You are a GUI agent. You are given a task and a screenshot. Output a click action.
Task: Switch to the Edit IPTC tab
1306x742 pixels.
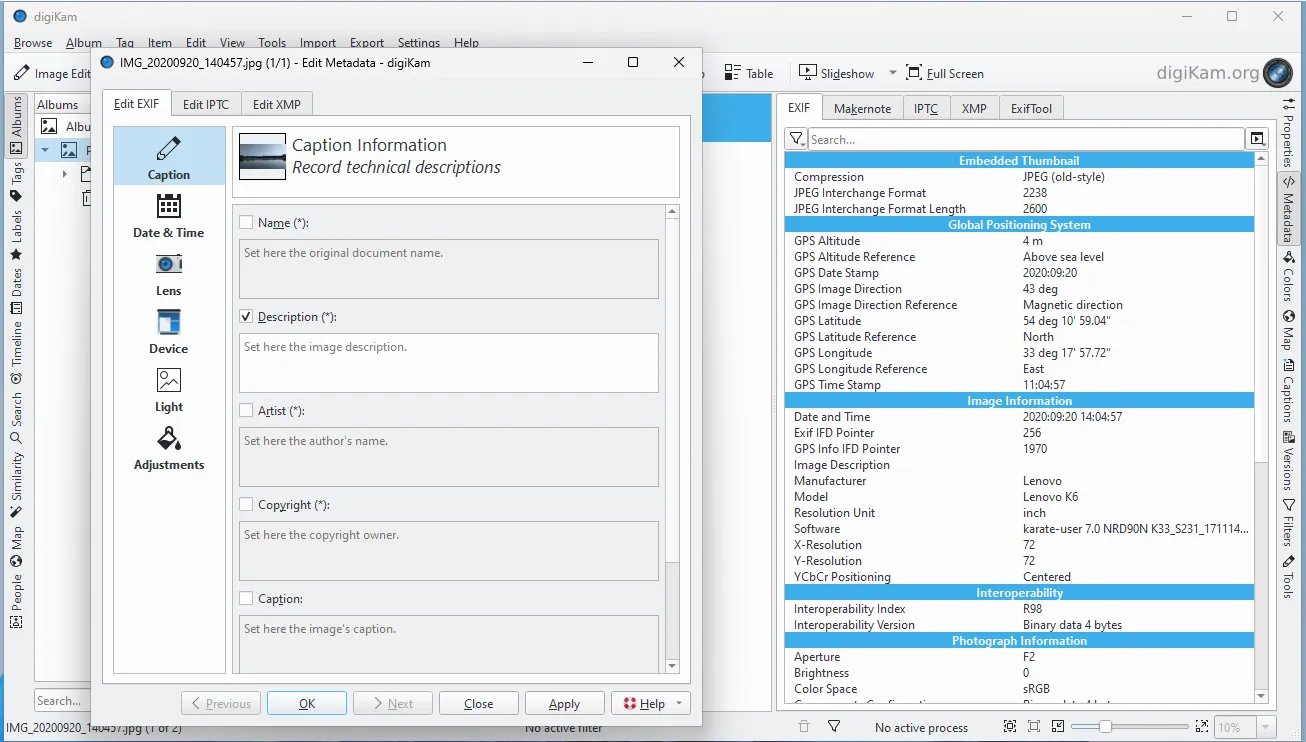(x=206, y=104)
